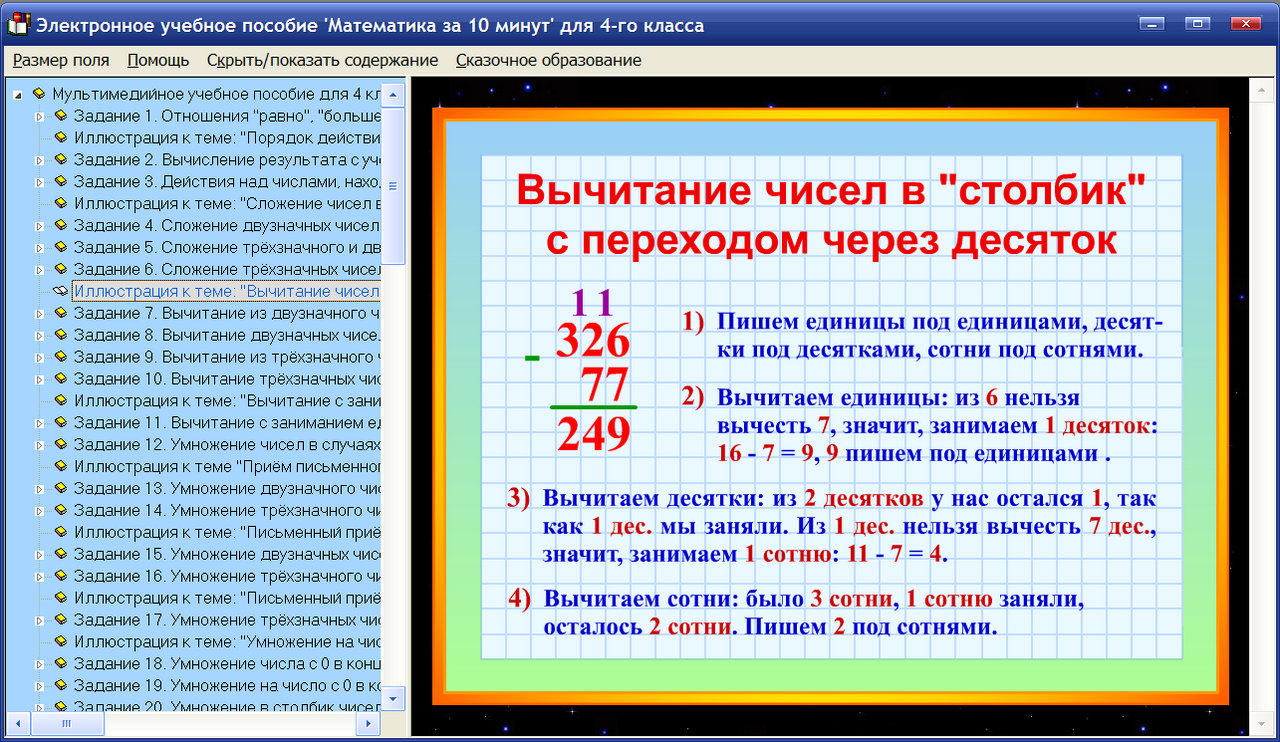The height and width of the screenshot is (742, 1280).
Task: Click the book icon beside Задание 4
Action: pyautogui.click(x=60, y=225)
